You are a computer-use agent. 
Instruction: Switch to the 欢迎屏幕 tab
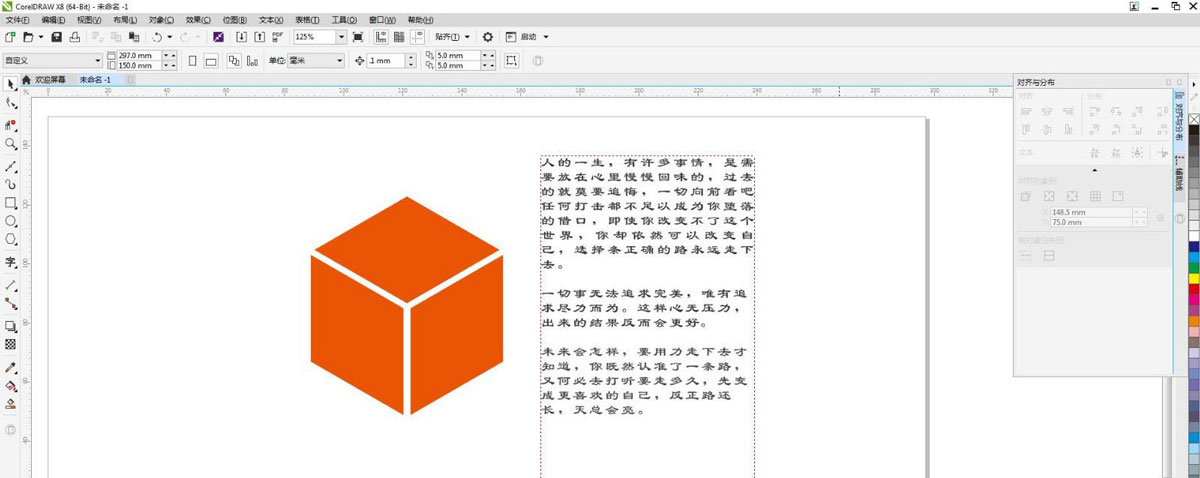50,79
